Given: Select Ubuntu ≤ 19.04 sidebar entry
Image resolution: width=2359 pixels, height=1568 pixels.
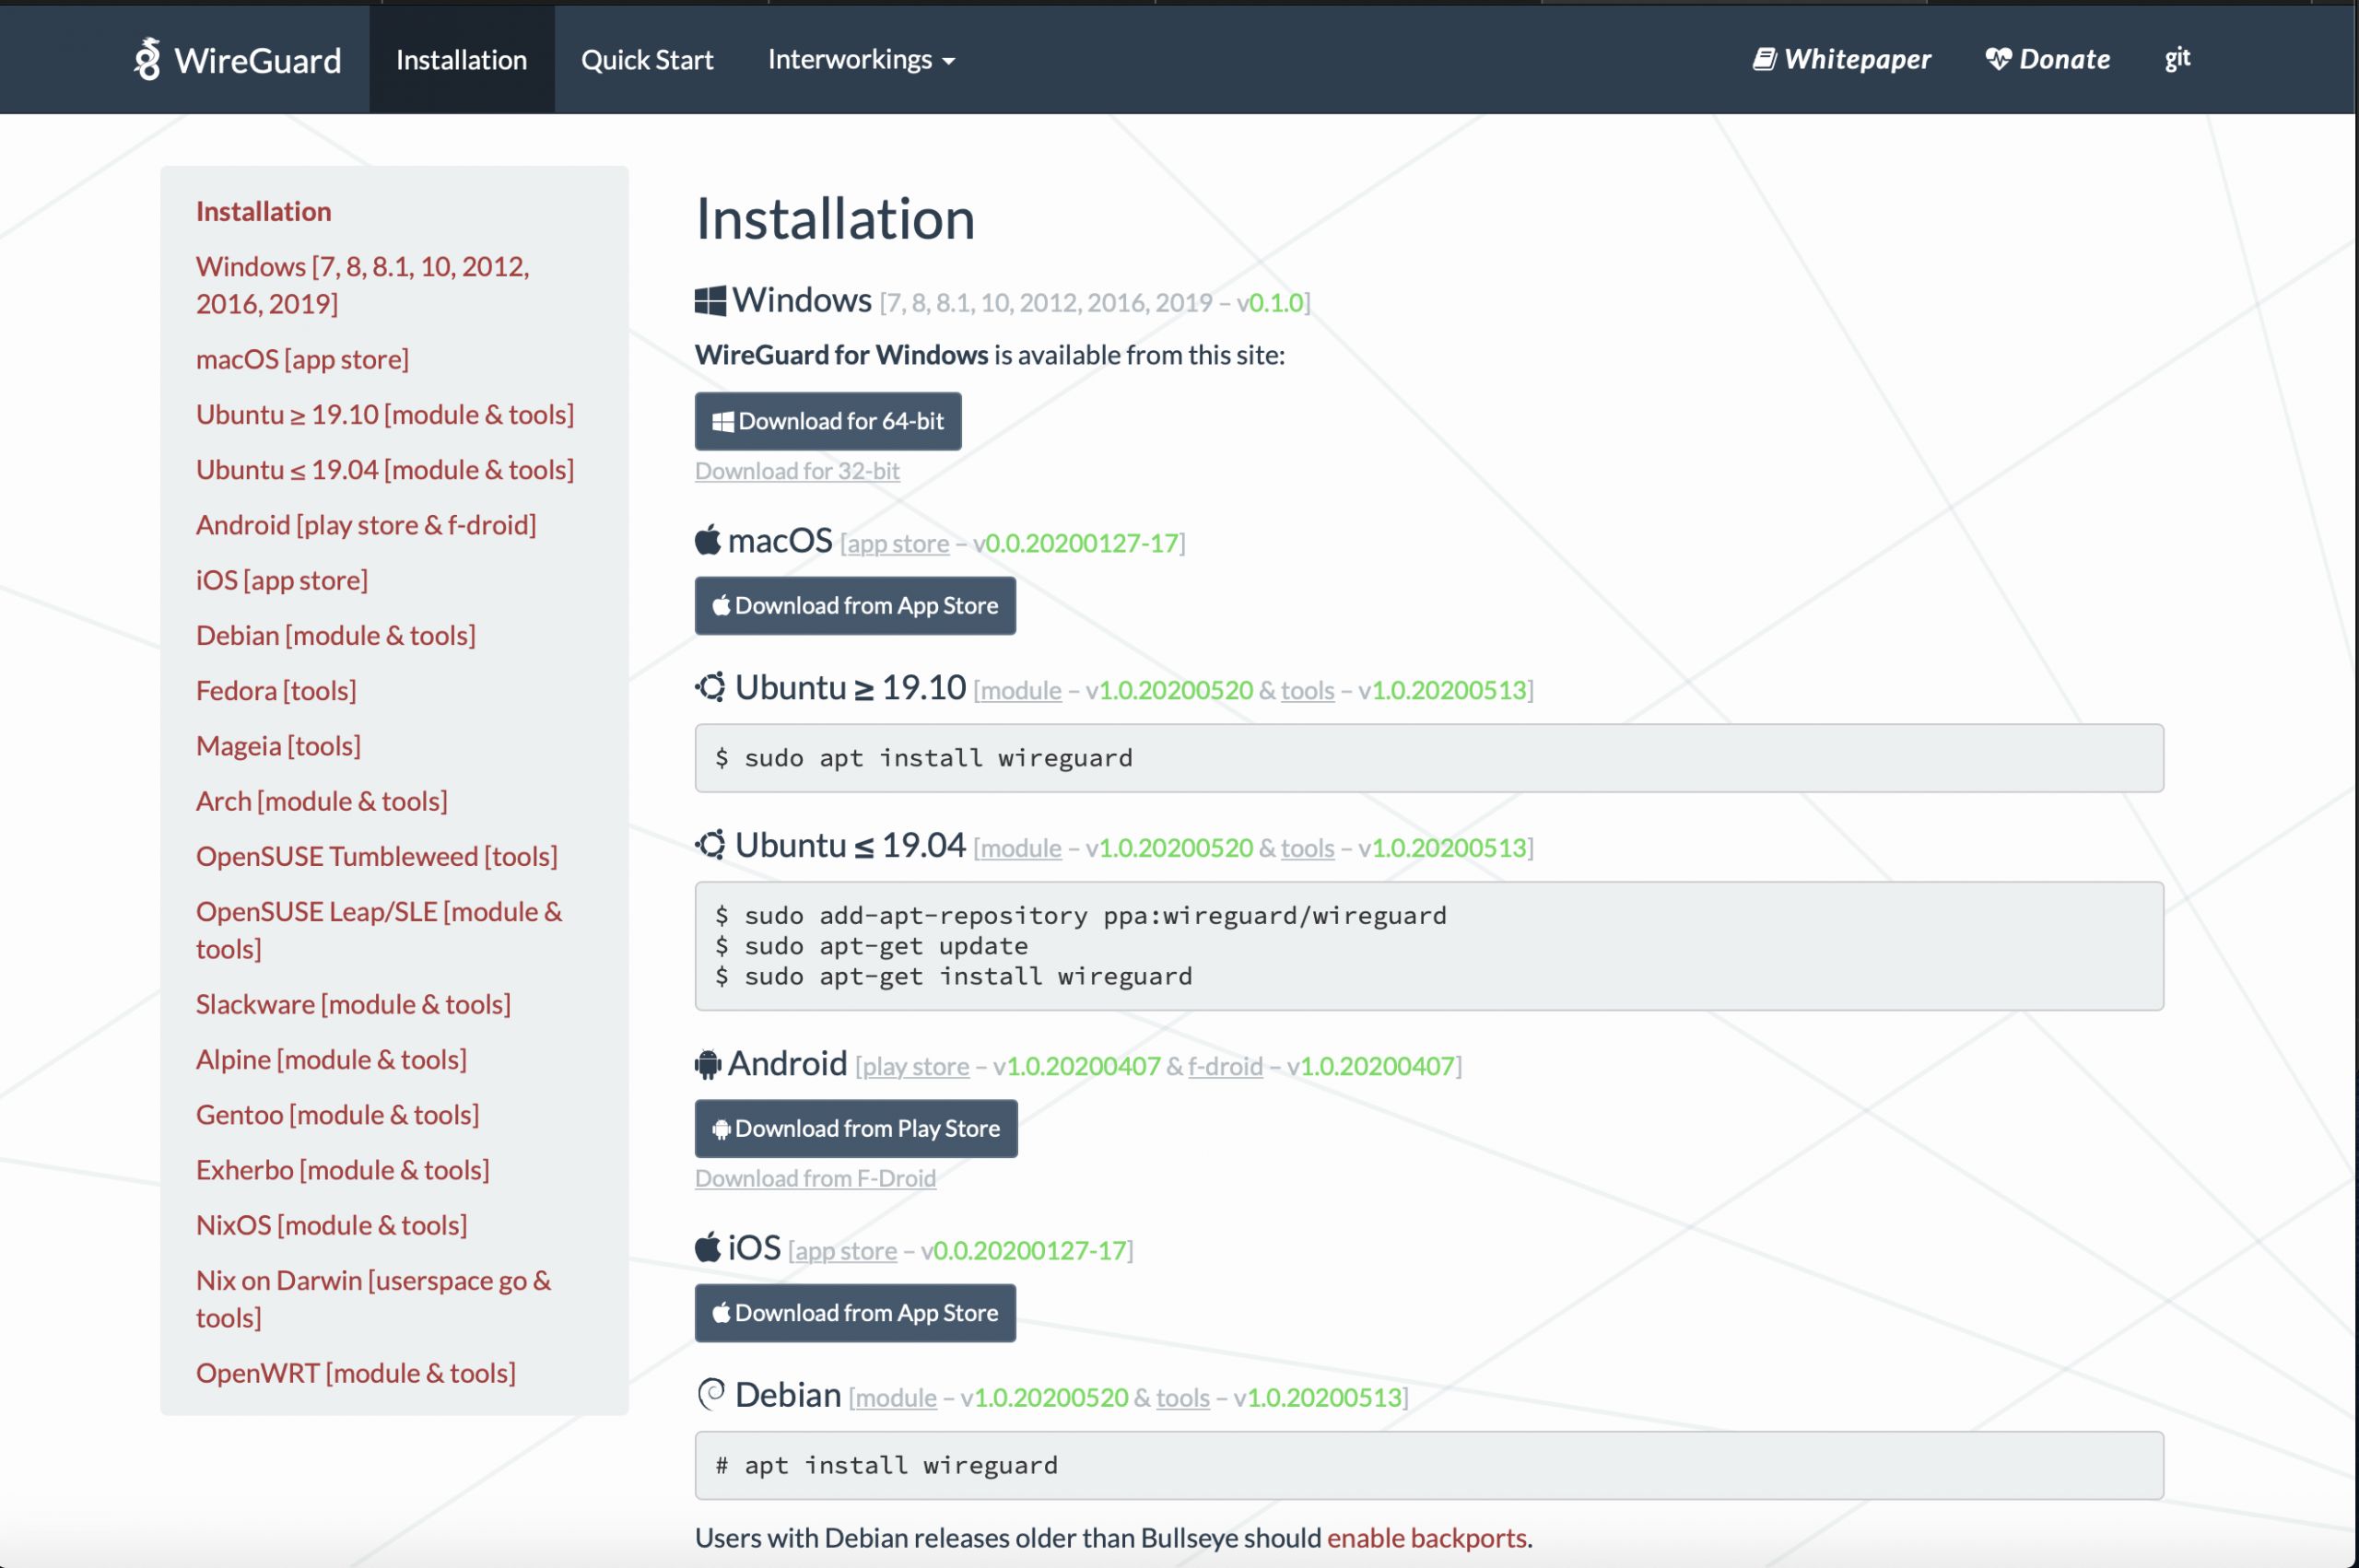Looking at the screenshot, I should pyautogui.click(x=385, y=469).
